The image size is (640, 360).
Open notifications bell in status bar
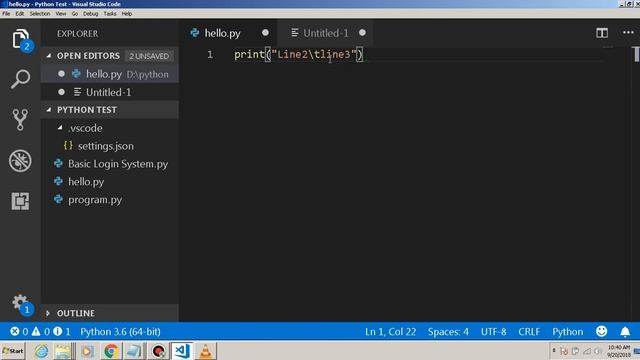tap(625, 332)
